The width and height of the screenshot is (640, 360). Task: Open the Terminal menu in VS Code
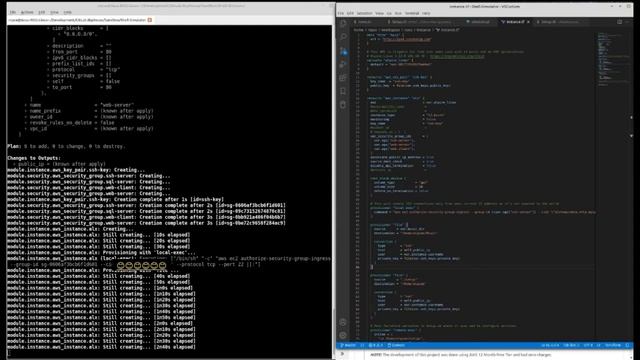click(x=412, y=13)
